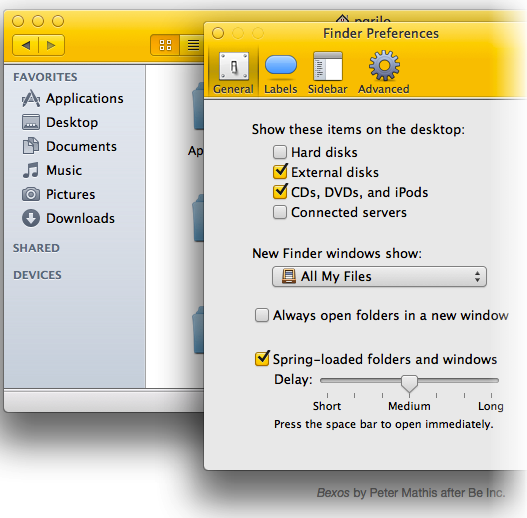Uncheck CDs, DVDs, and iPods

pyautogui.click(x=280, y=192)
